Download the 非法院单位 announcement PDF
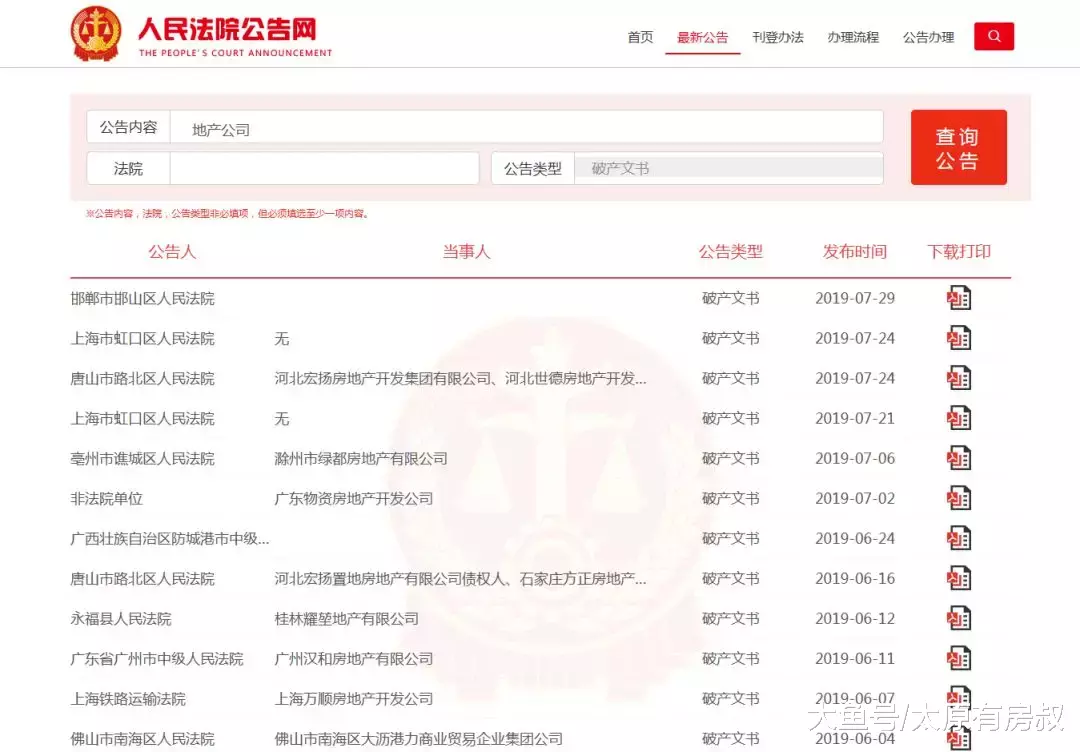Viewport: 1080px width, 752px height. (958, 497)
